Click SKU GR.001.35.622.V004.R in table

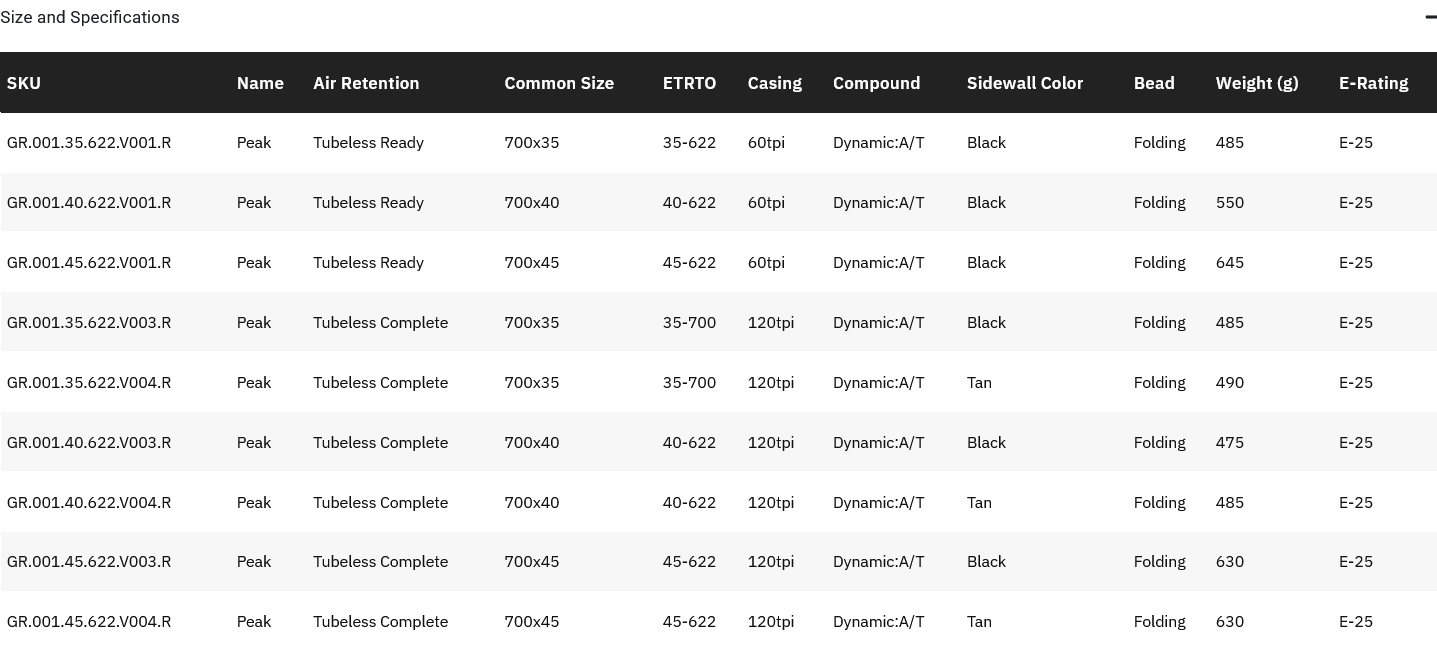click(89, 382)
